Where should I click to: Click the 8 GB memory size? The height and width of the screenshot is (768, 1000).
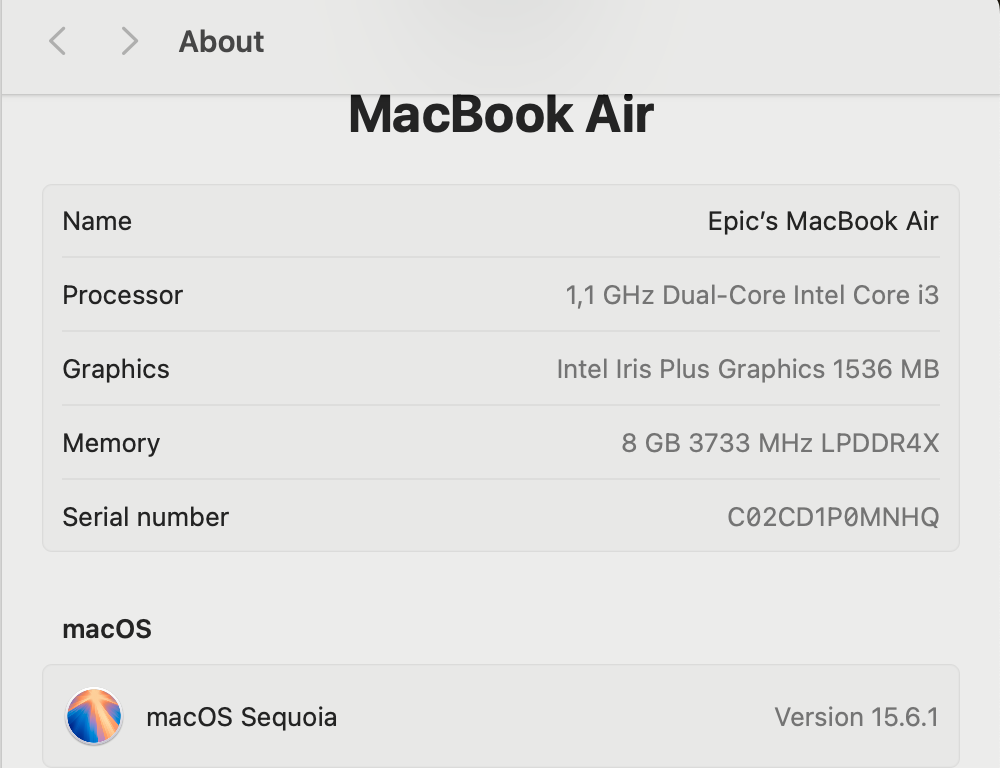[651, 443]
